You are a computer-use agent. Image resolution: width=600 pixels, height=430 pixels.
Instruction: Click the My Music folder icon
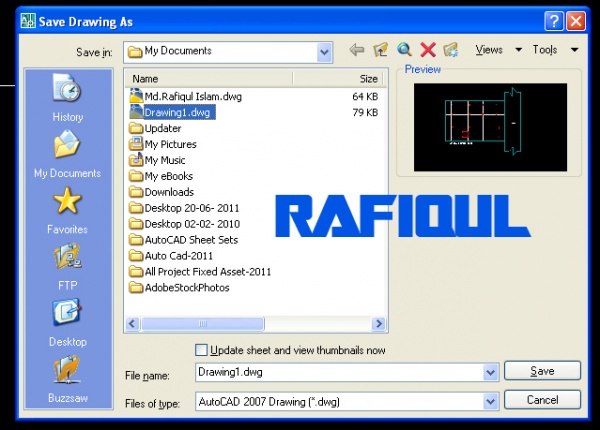click(136, 160)
